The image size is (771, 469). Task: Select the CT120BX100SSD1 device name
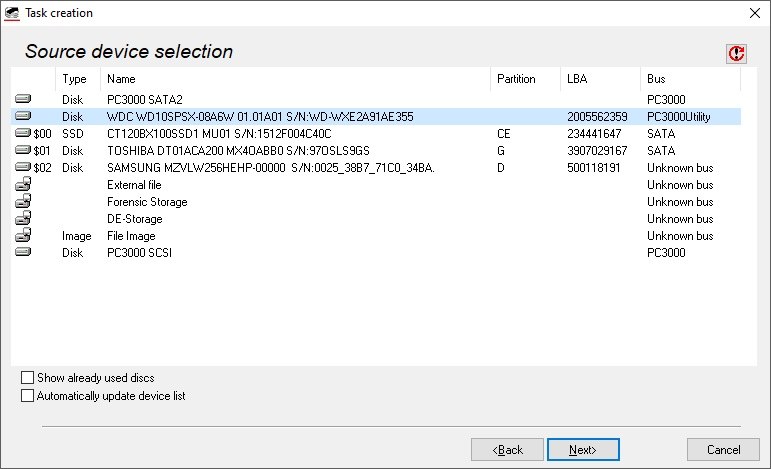[219, 134]
